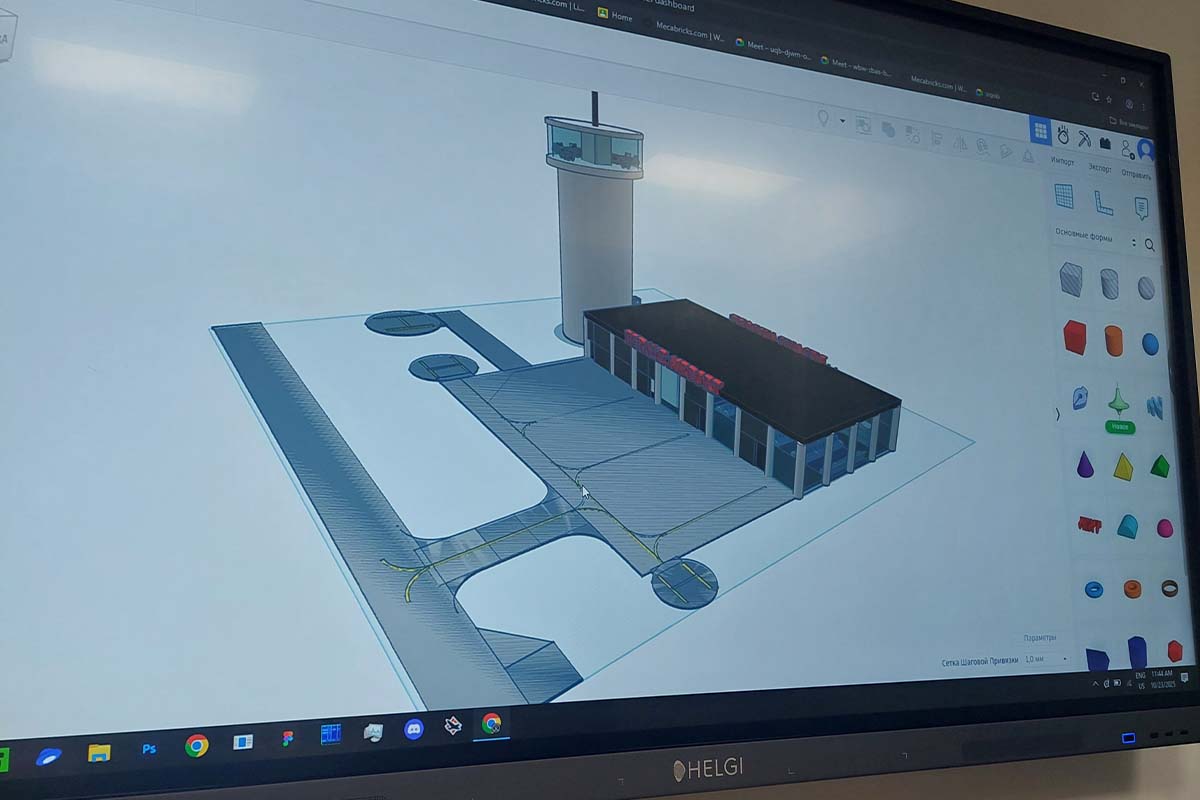Search shapes with the magnifier icon

click(x=1150, y=245)
